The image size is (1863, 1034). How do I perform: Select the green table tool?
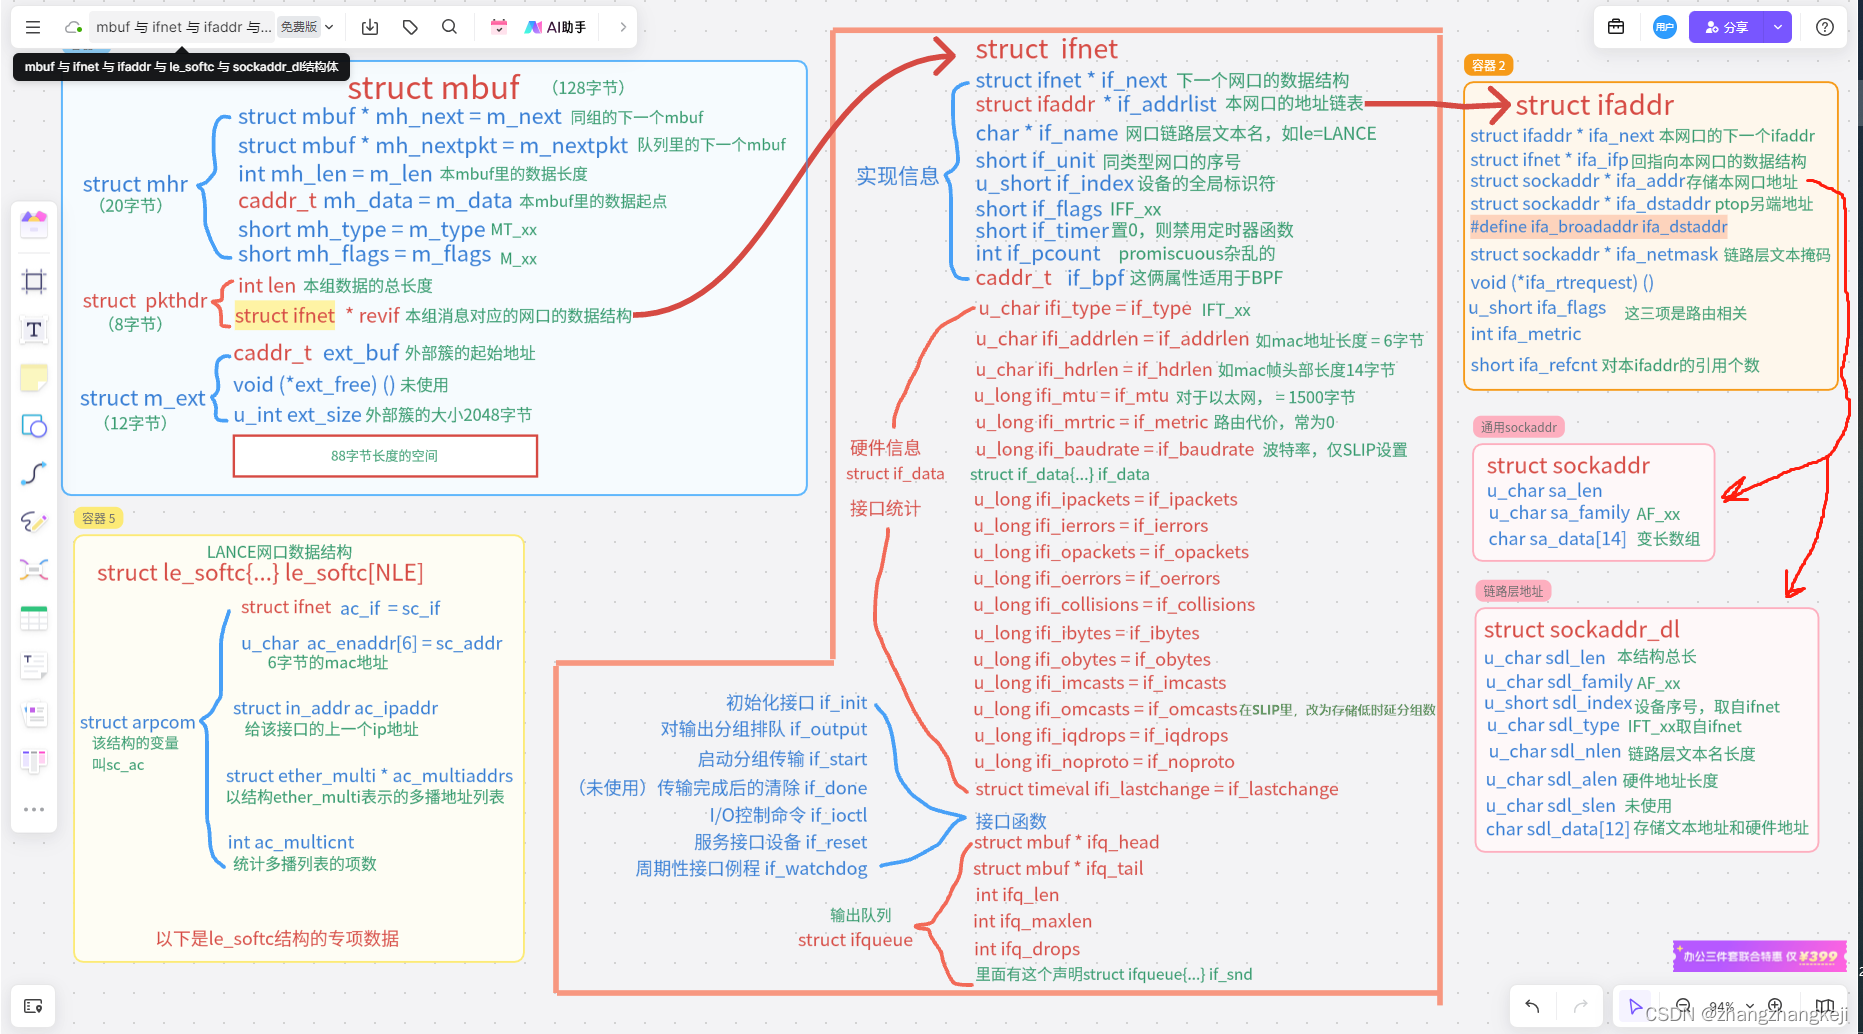coord(34,619)
